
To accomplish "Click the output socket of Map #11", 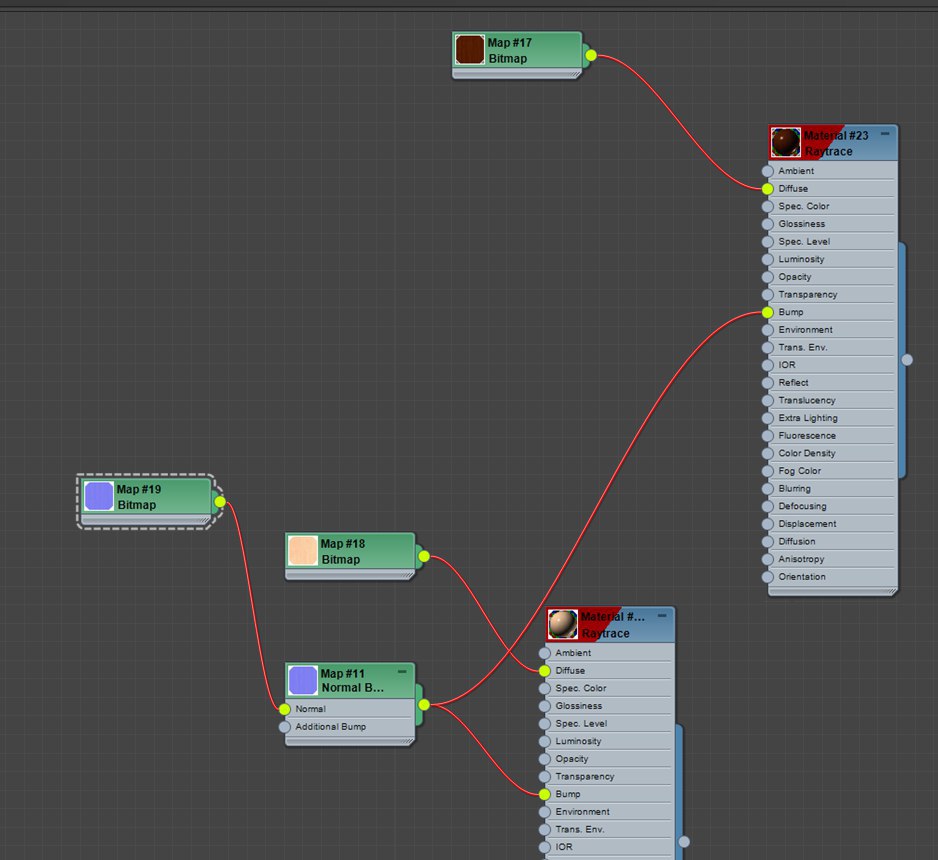I will pyautogui.click(x=424, y=705).
